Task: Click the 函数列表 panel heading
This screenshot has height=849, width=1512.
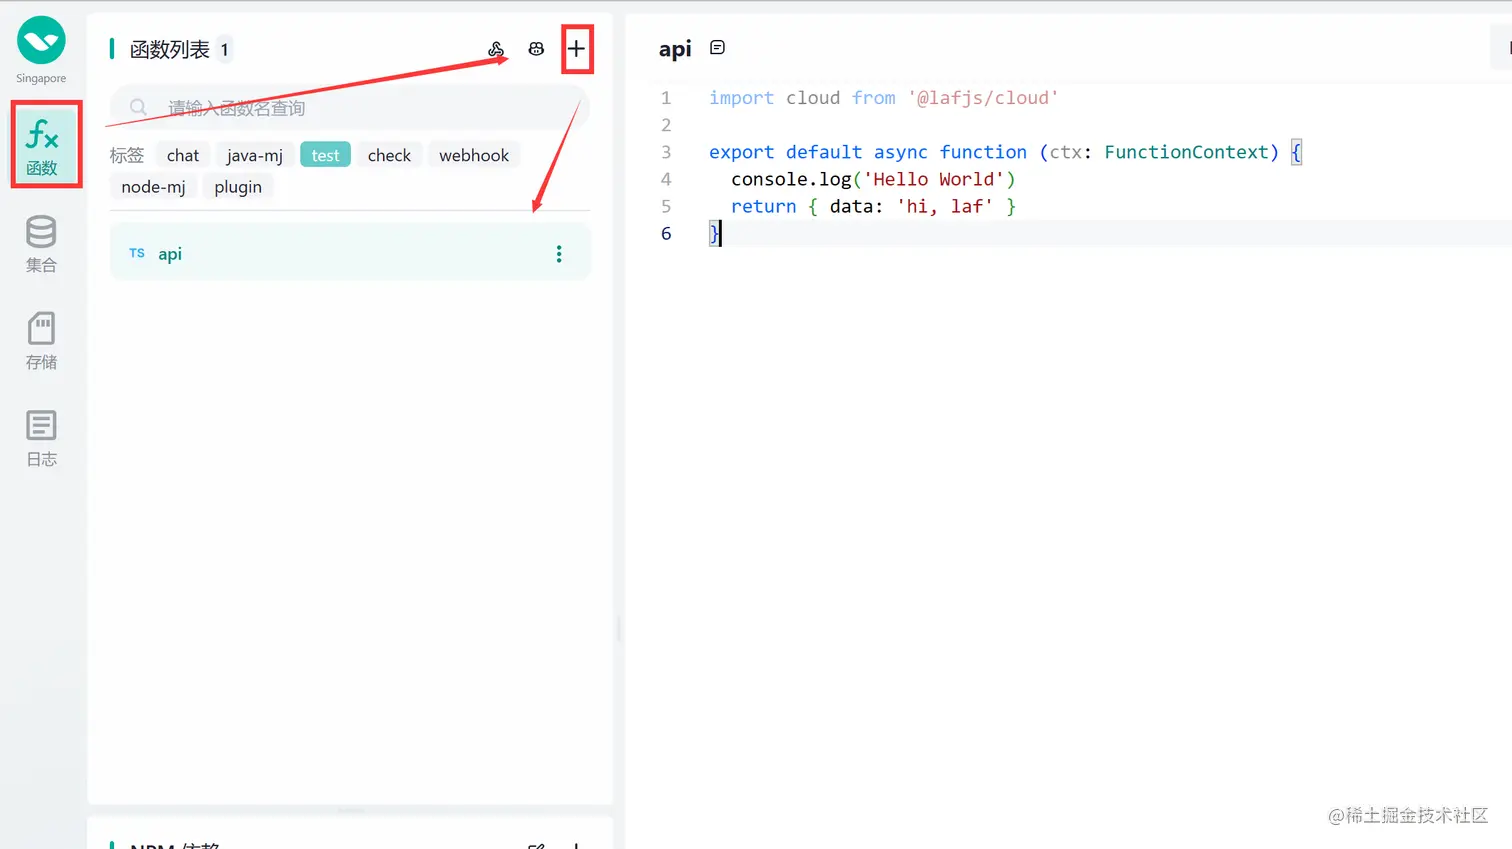Action: [170, 49]
